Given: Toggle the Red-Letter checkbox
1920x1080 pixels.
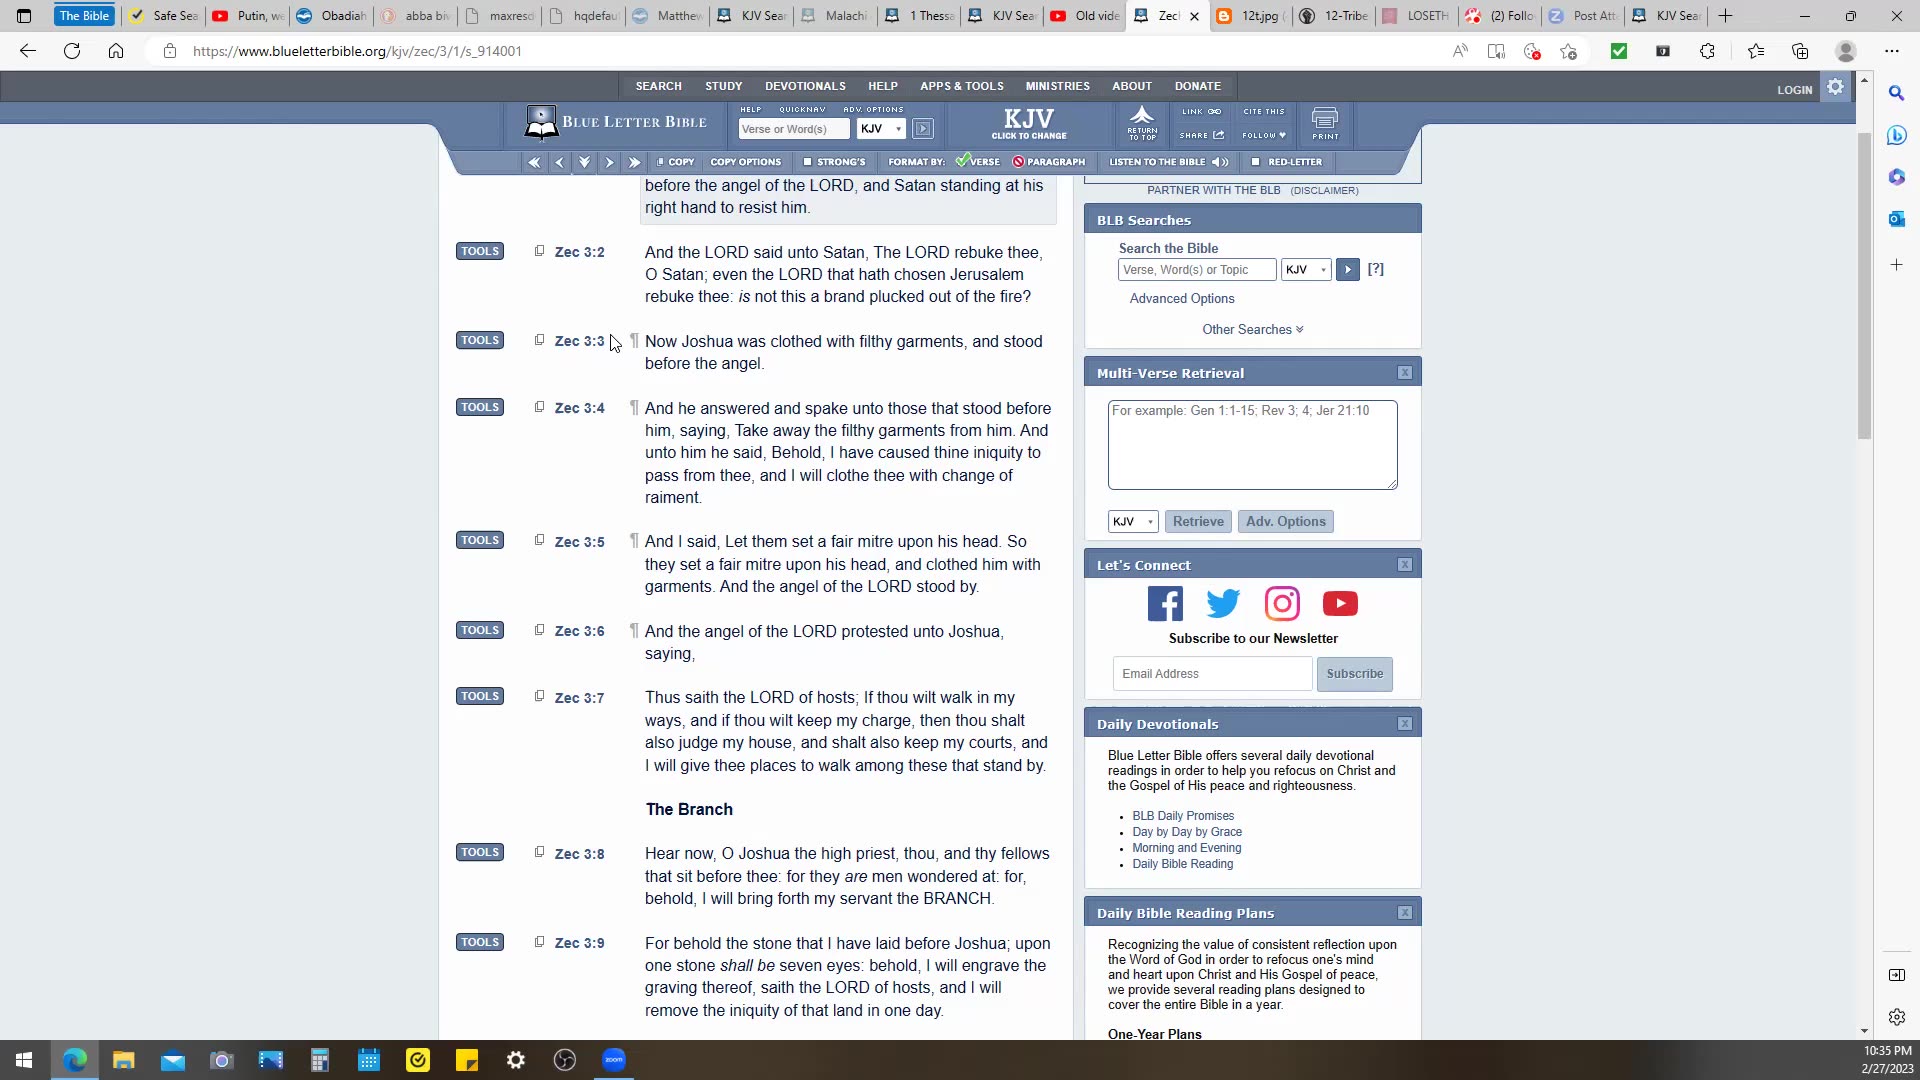Looking at the screenshot, I should tap(1255, 162).
